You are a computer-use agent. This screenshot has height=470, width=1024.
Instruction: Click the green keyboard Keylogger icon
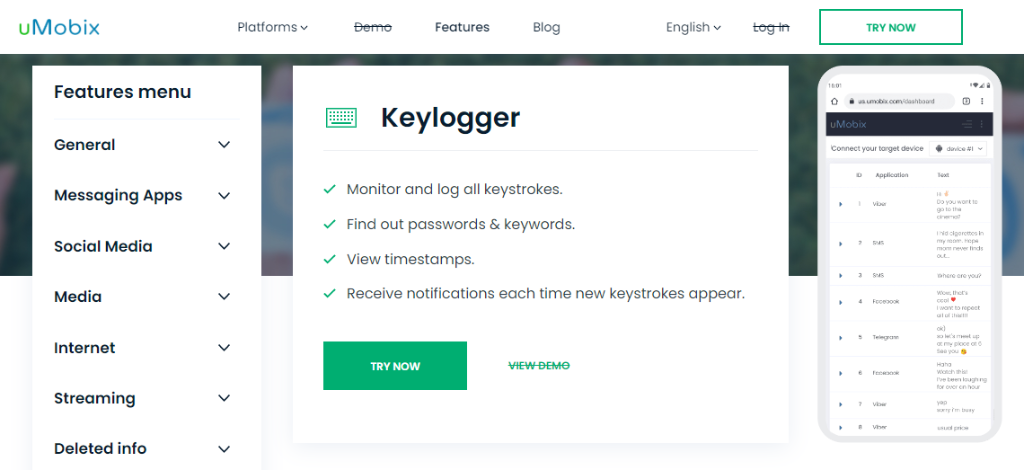341,118
